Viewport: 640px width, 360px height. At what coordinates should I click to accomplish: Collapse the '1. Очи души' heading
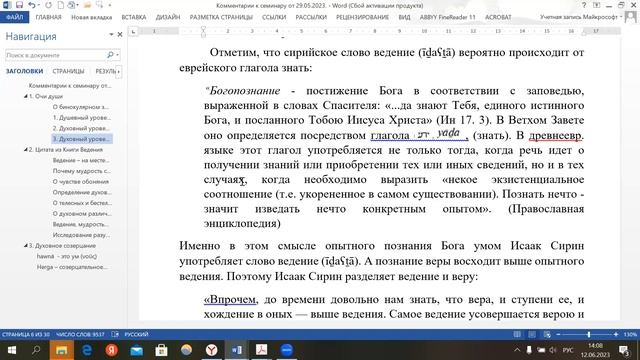point(26,96)
